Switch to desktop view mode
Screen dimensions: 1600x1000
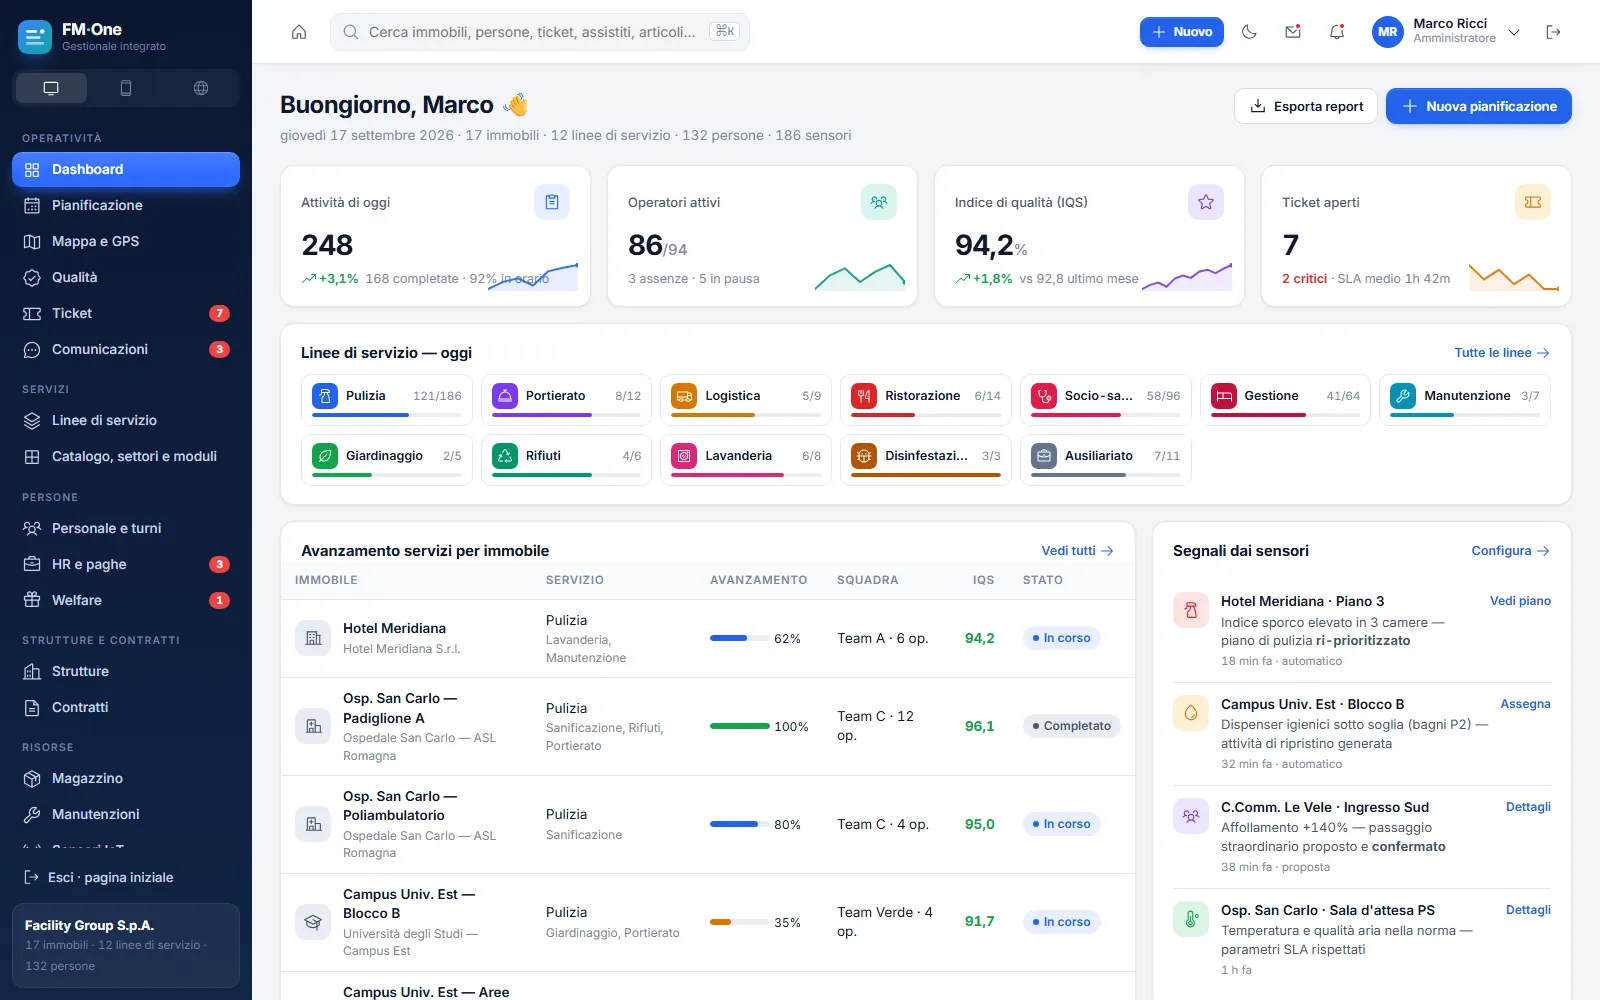(x=51, y=88)
